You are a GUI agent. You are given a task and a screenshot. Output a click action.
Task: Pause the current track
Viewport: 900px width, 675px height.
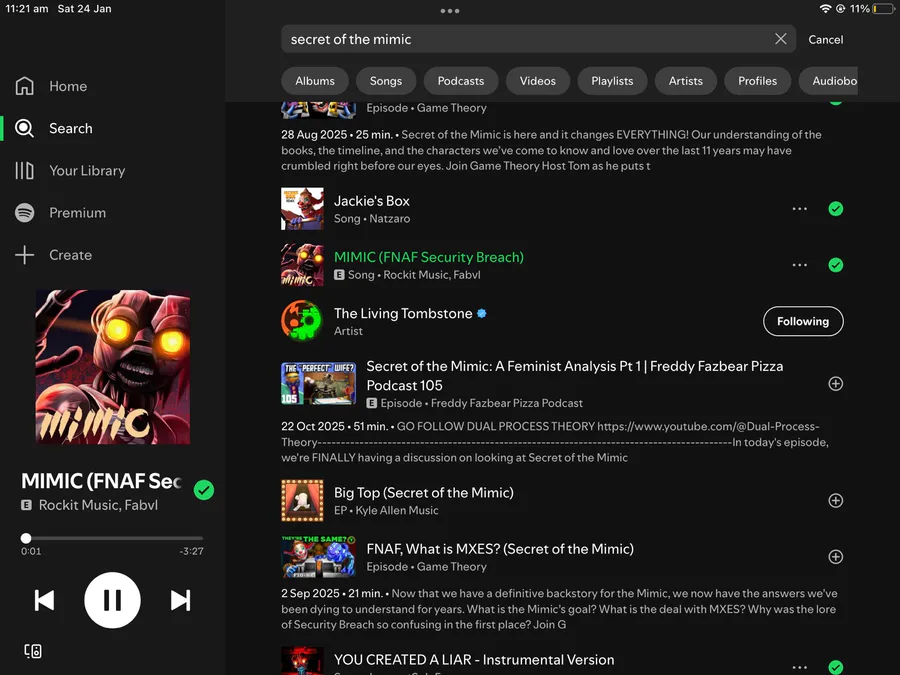point(112,600)
